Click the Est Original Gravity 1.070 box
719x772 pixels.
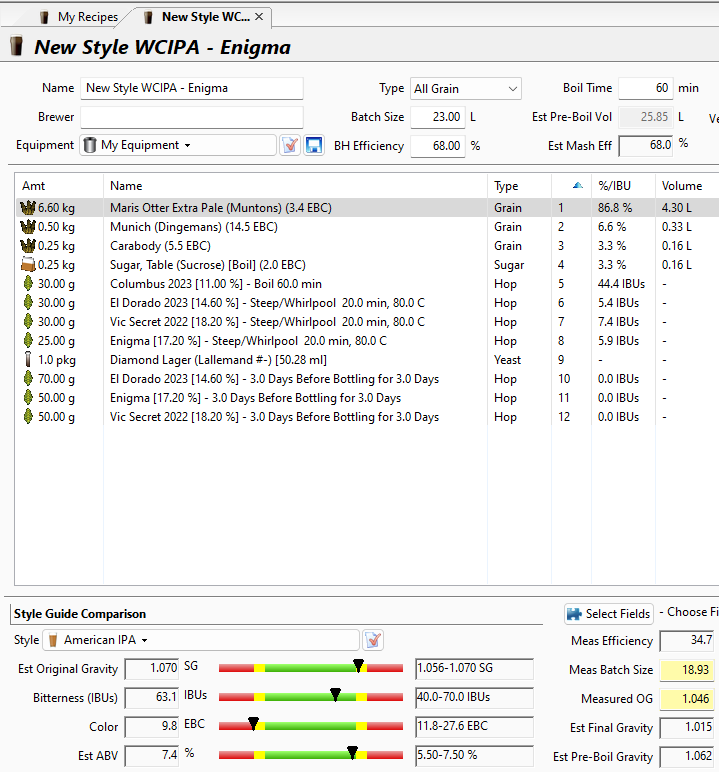pos(152,669)
